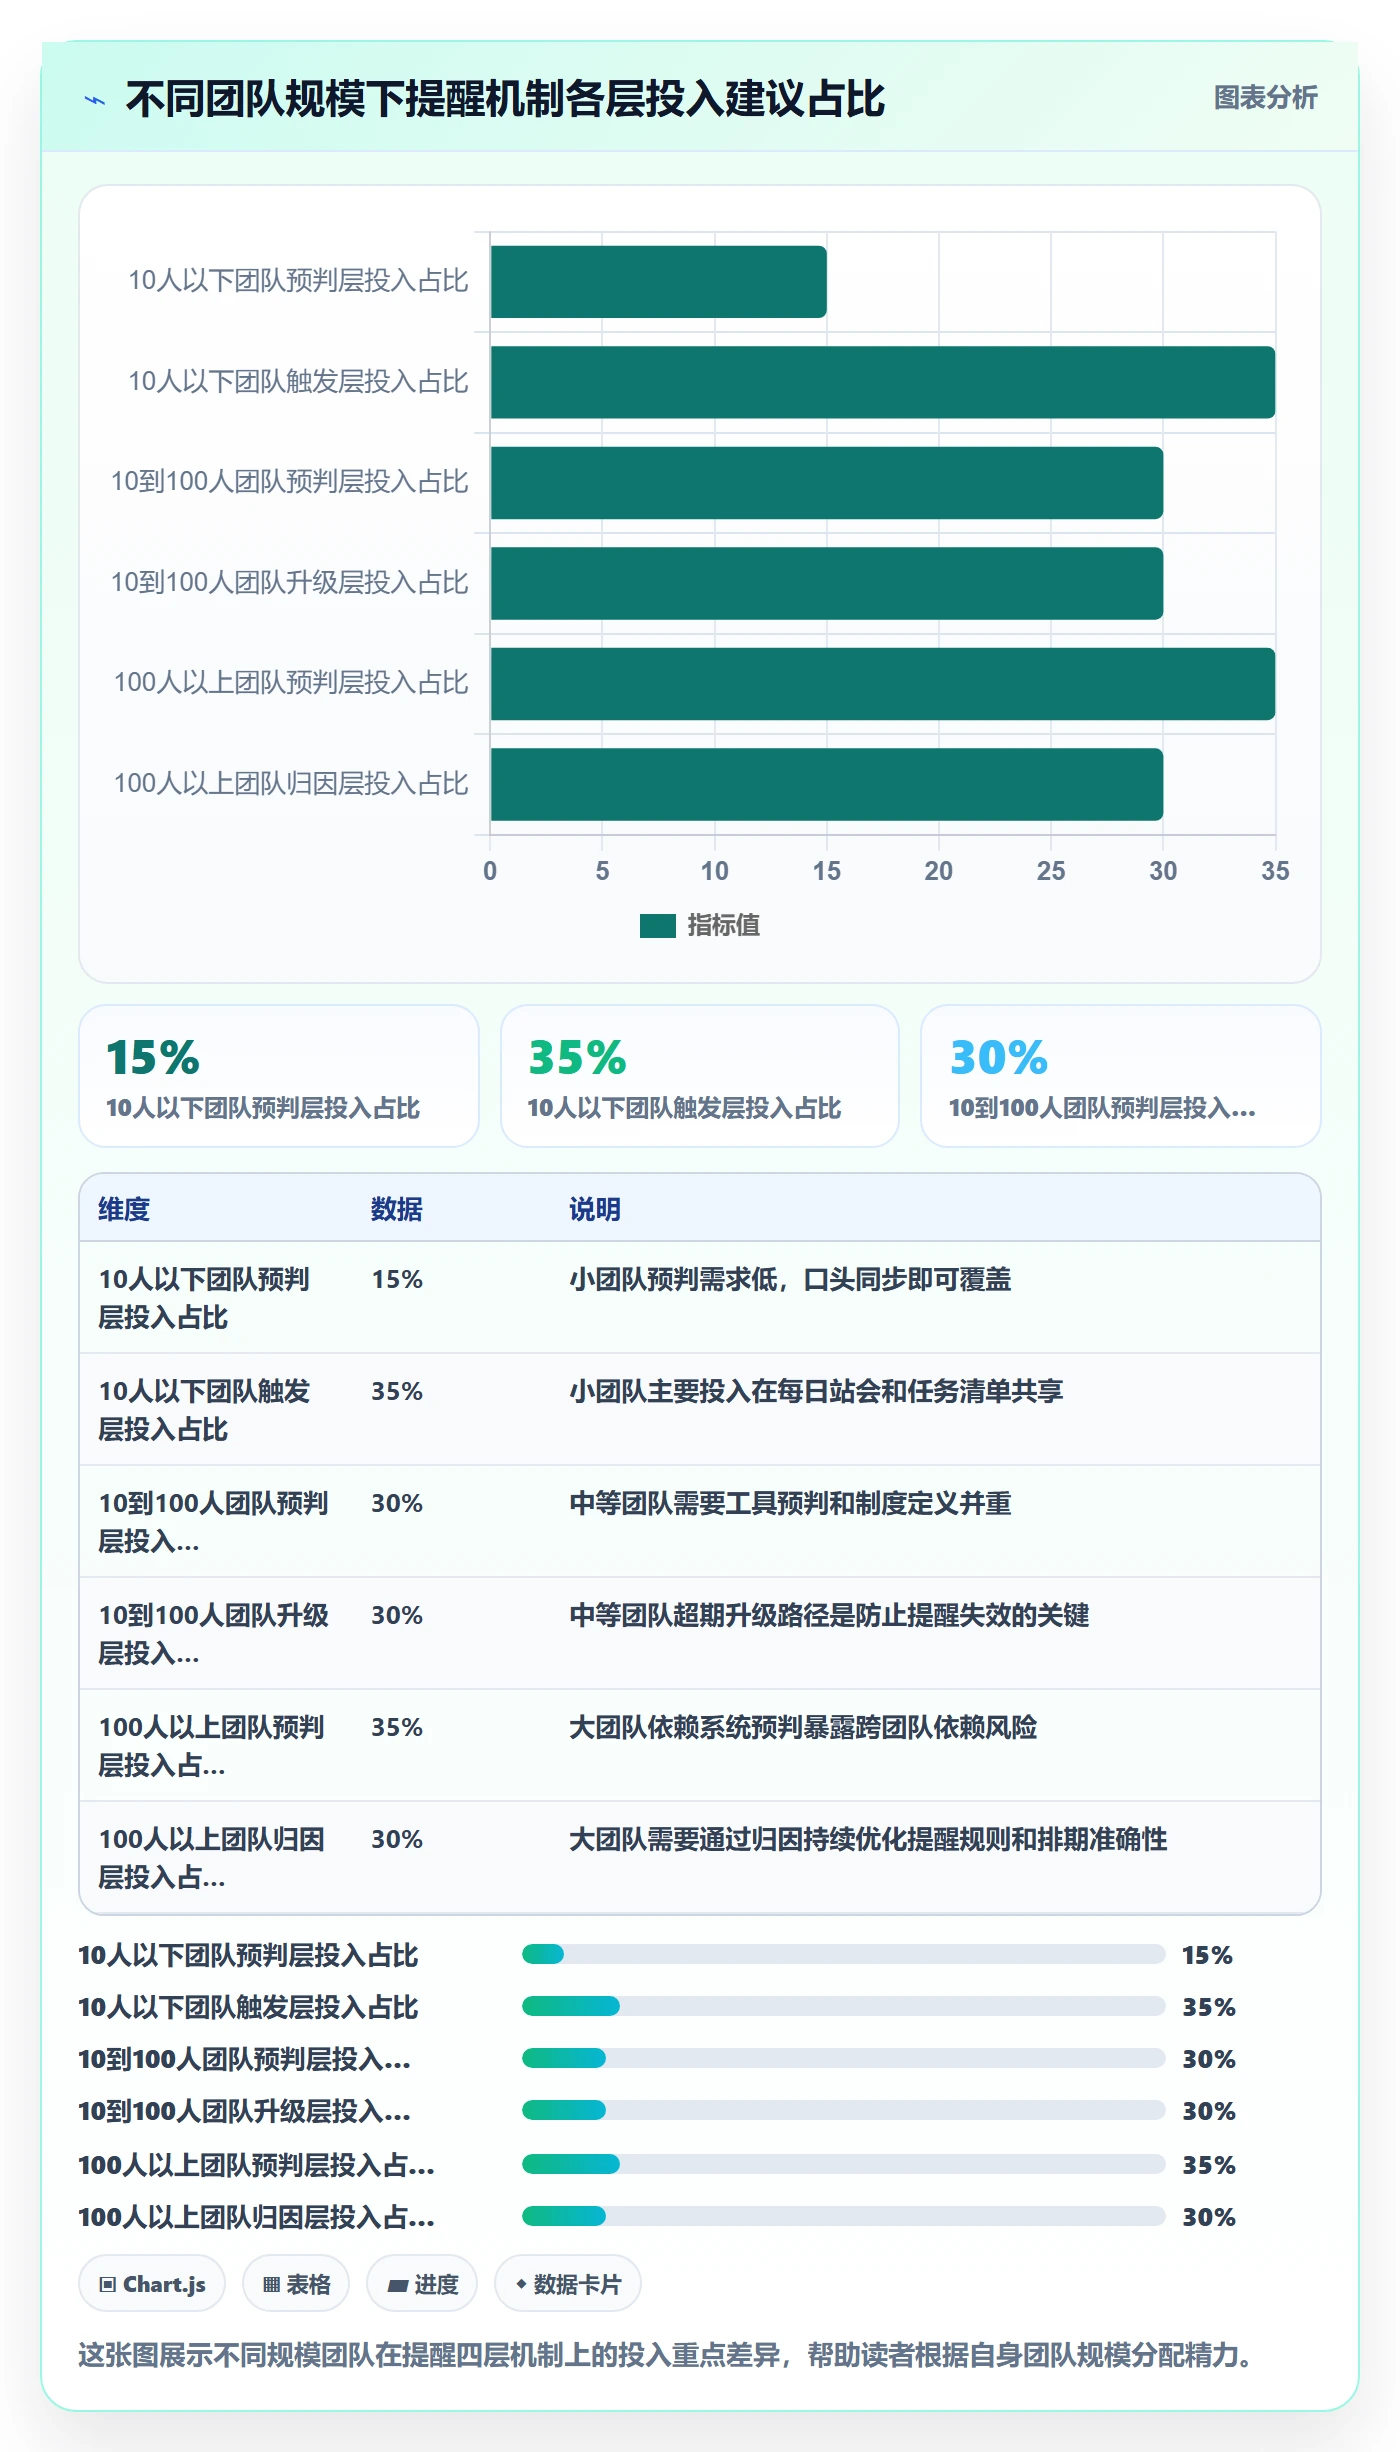Click the 说明 table column header
The width and height of the screenshot is (1400, 2452).
595,1209
